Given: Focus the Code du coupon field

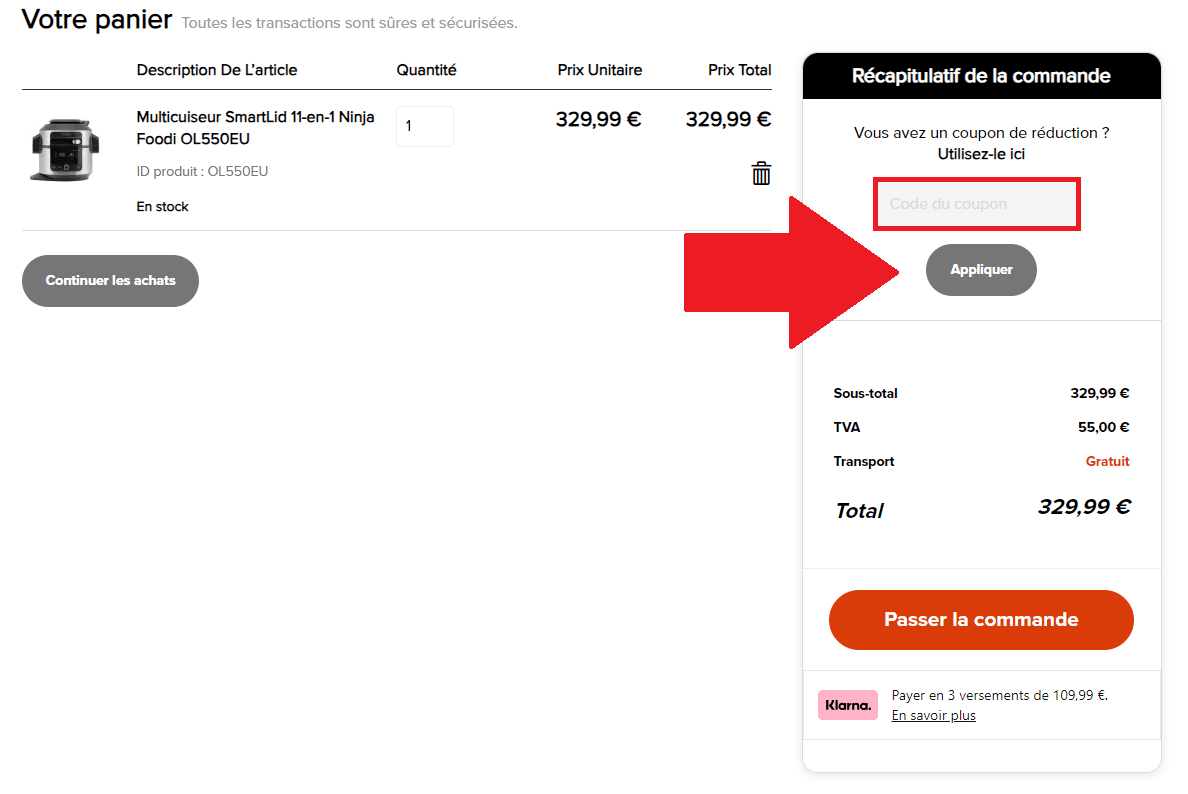Looking at the screenshot, I should pos(977,204).
